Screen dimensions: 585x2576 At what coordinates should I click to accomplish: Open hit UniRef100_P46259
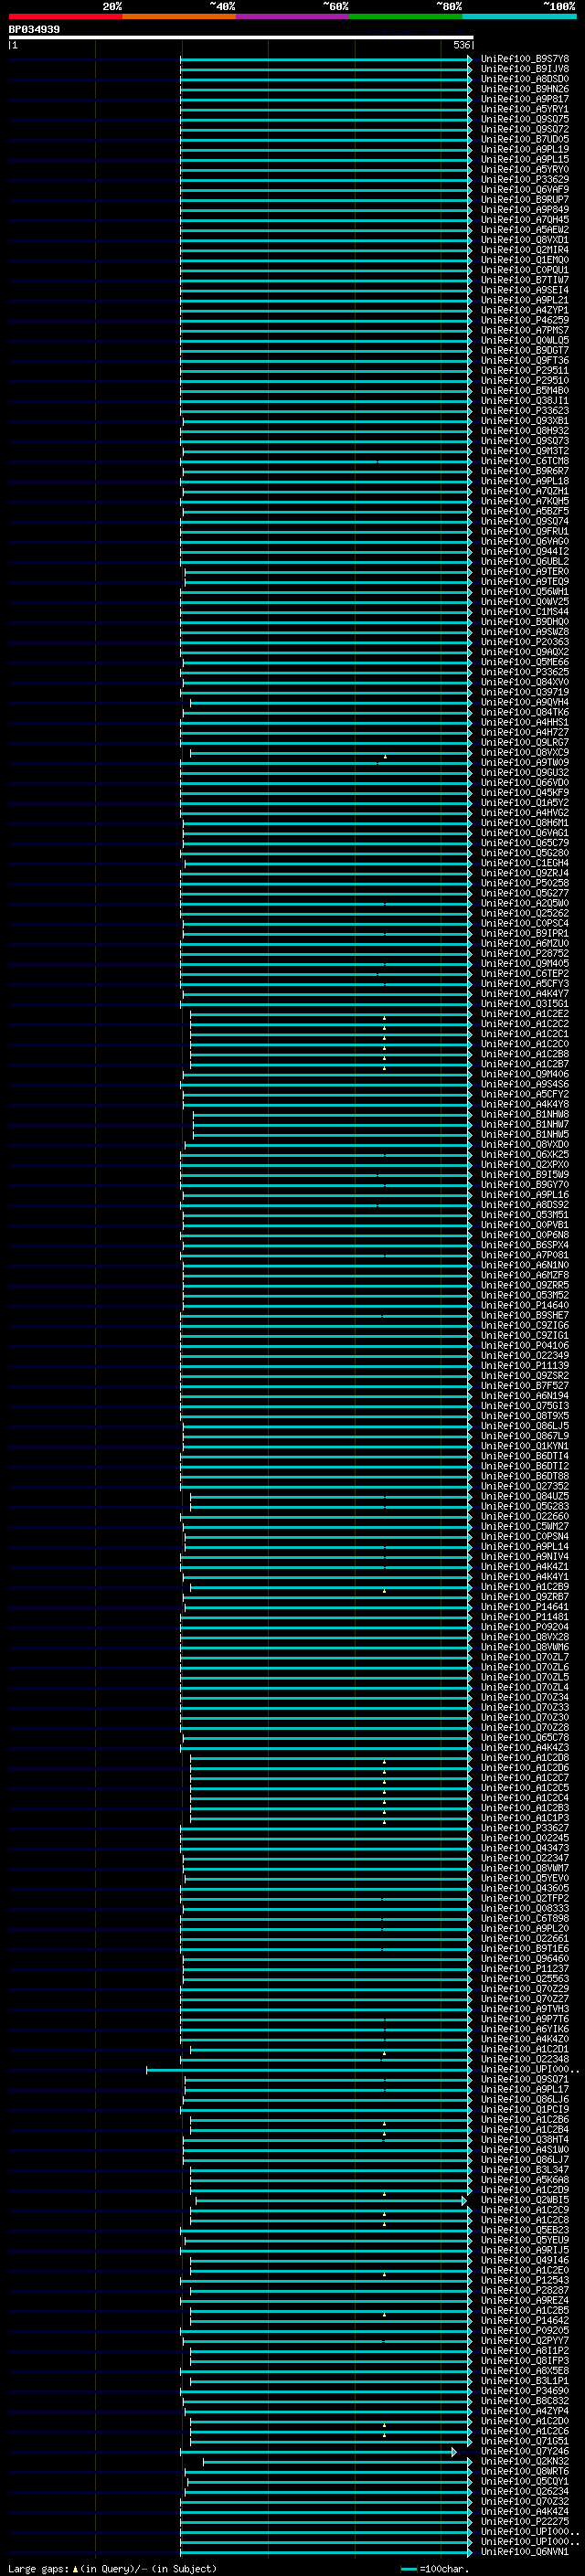tap(525, 320)
